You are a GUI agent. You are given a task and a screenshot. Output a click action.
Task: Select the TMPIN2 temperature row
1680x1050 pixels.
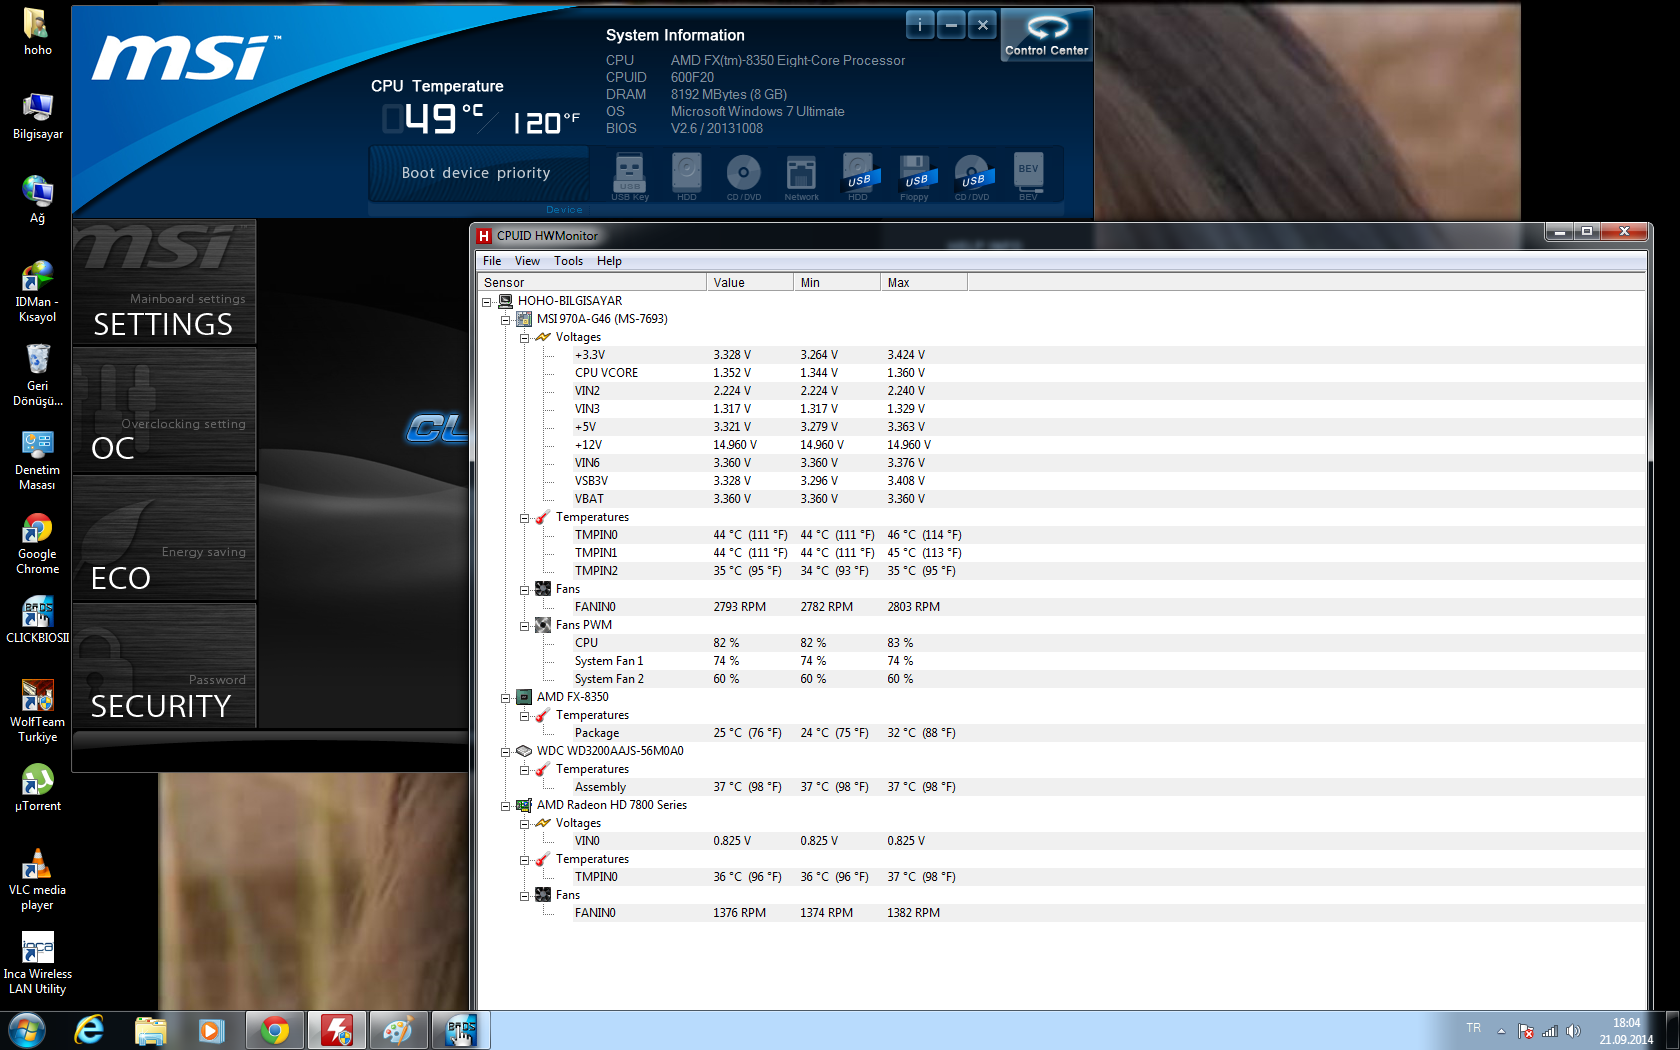[x=1061, y=571]
